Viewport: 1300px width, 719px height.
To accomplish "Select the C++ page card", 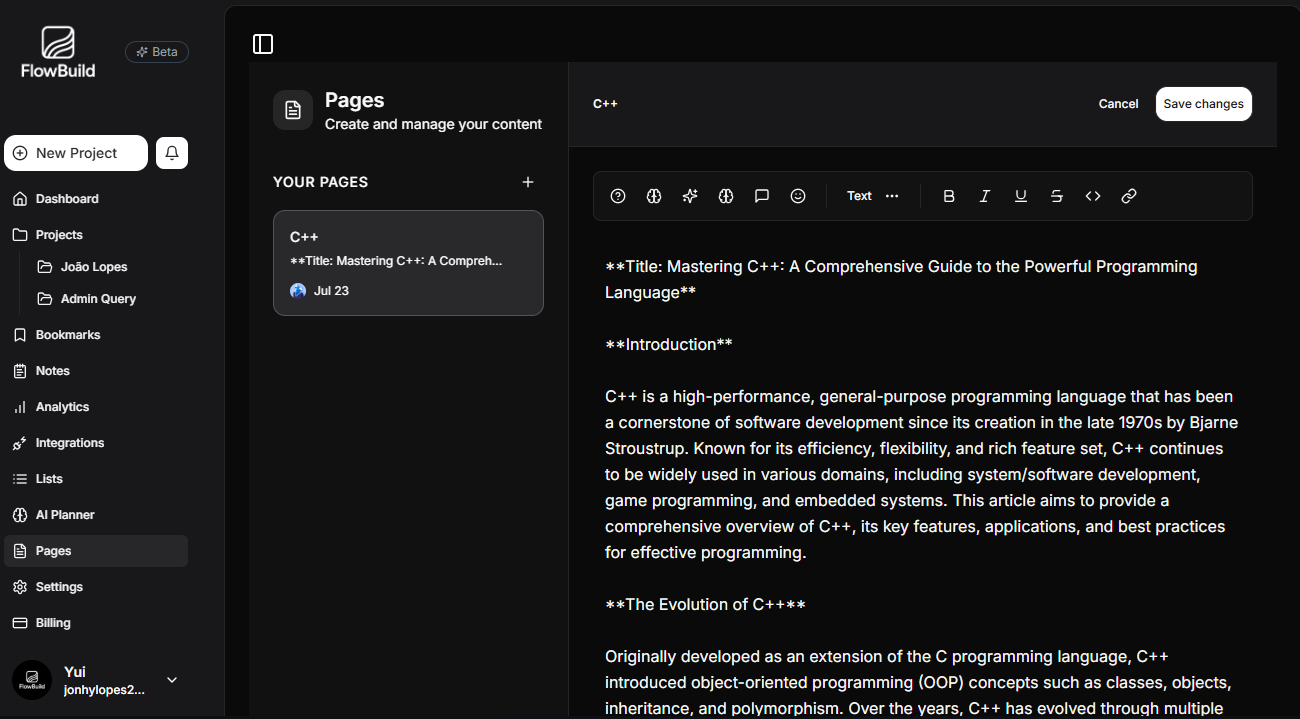I will tap(408, 263).
